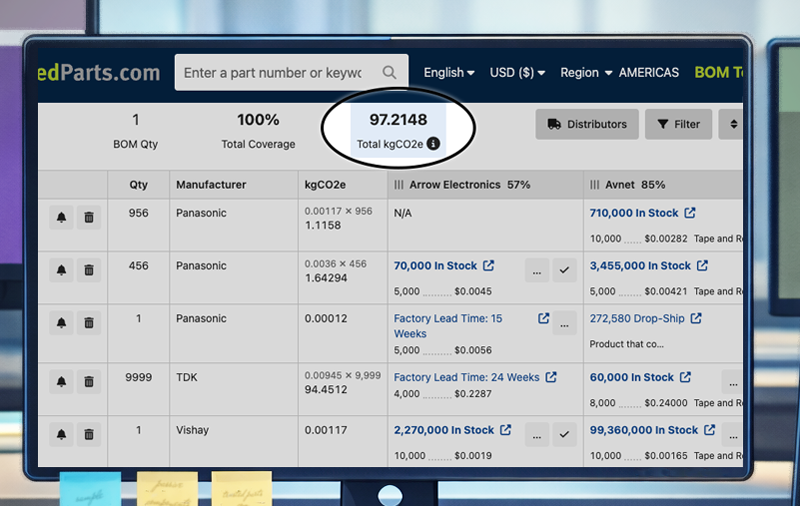Screen dimensions: 800x506
Task: Open external link icon beside 70,000 In Stock
Action: [489, 265]
